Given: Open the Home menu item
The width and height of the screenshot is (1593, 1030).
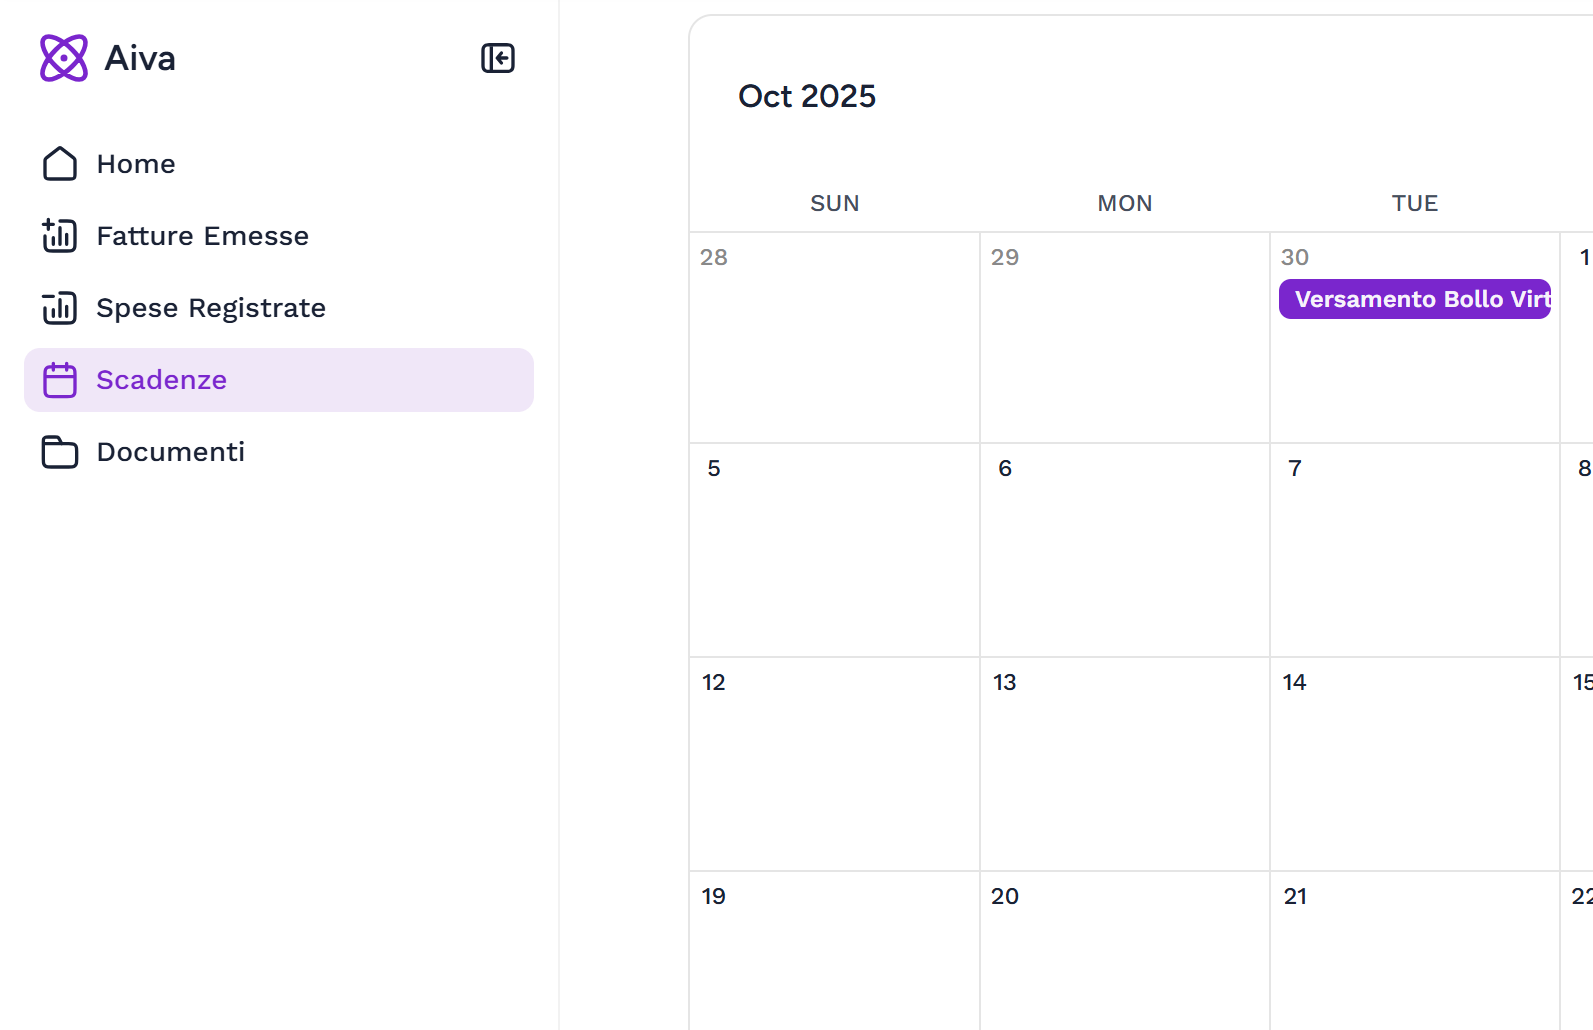Looking at the screenshot, I should coord(136,164).
